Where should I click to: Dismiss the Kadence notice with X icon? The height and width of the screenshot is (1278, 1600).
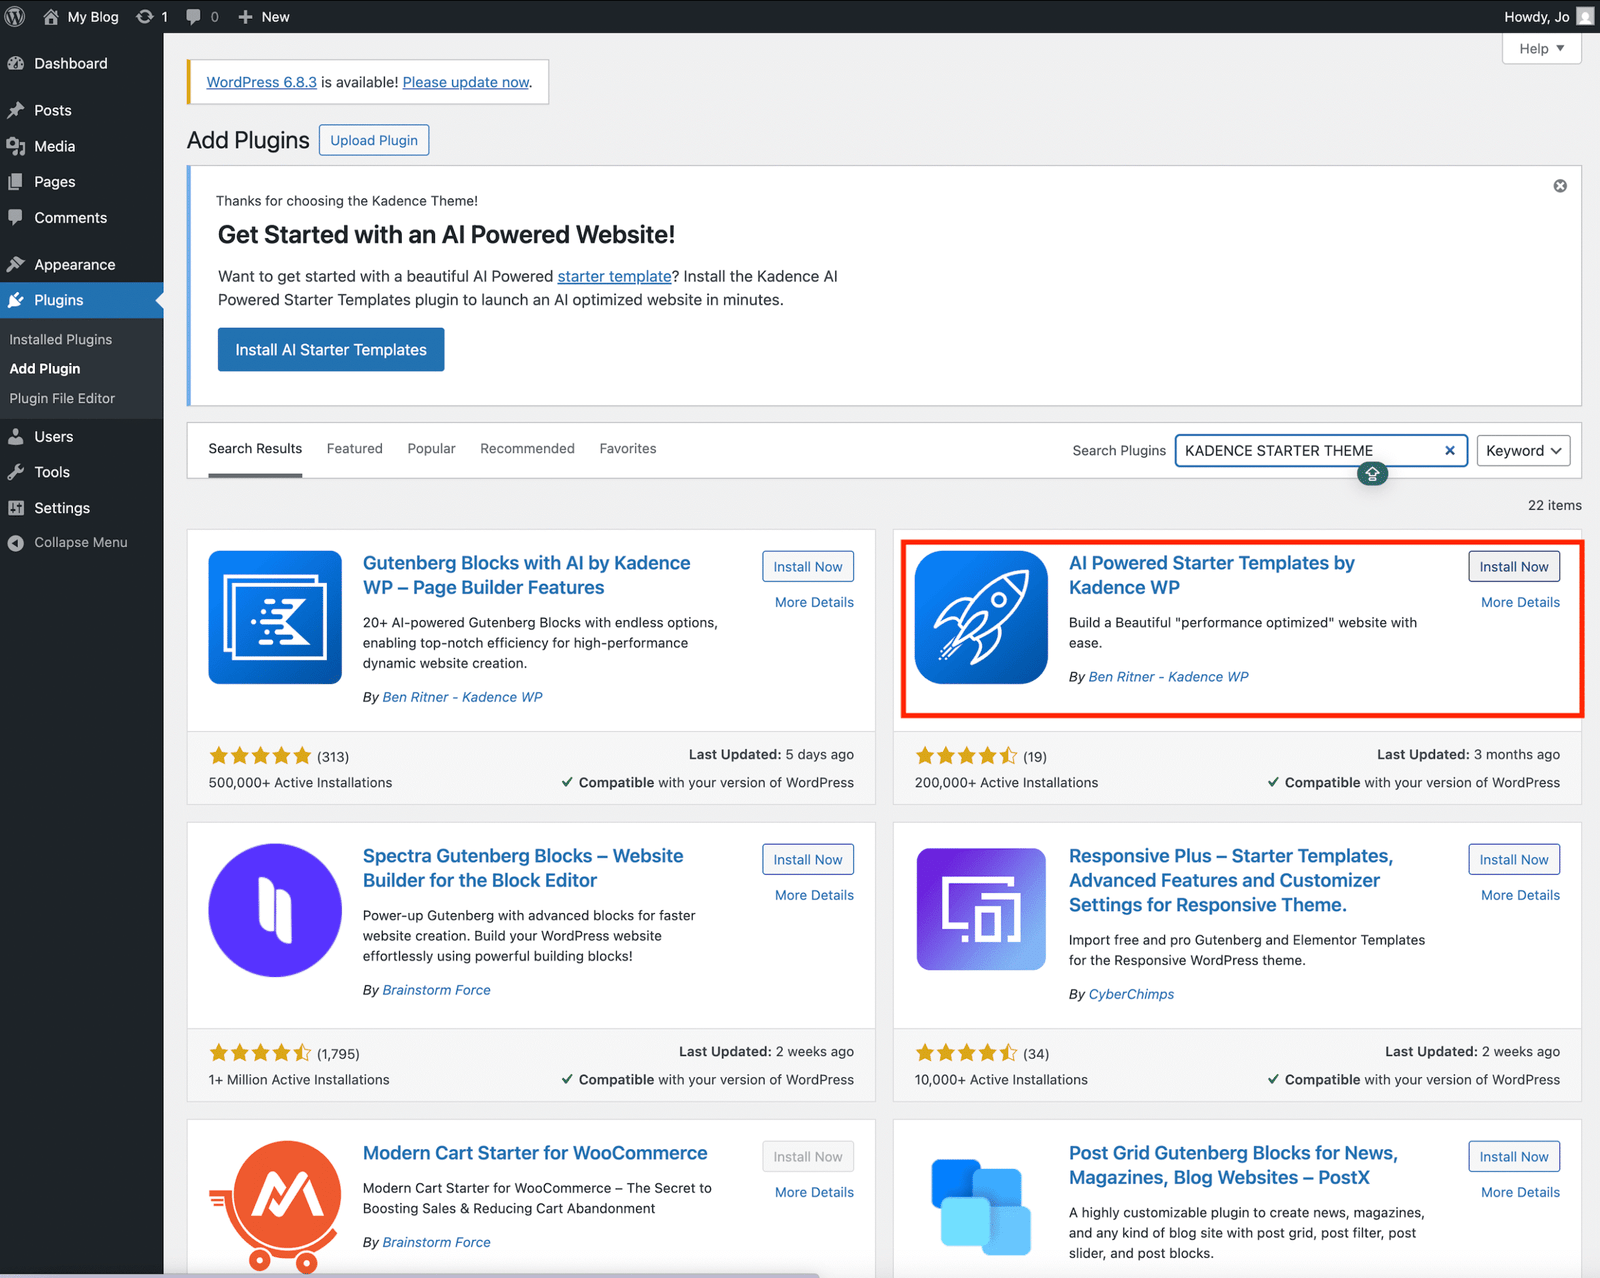1559,186
